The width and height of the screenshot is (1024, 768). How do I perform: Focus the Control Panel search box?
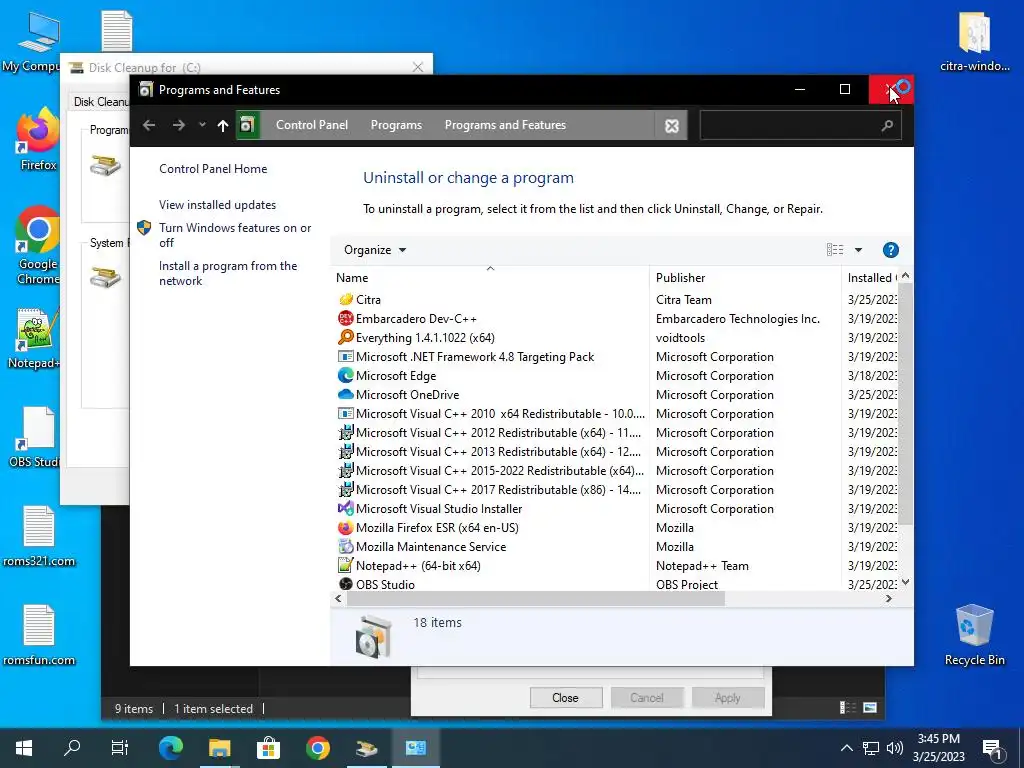pyautogui.click(x=801, y=125)
